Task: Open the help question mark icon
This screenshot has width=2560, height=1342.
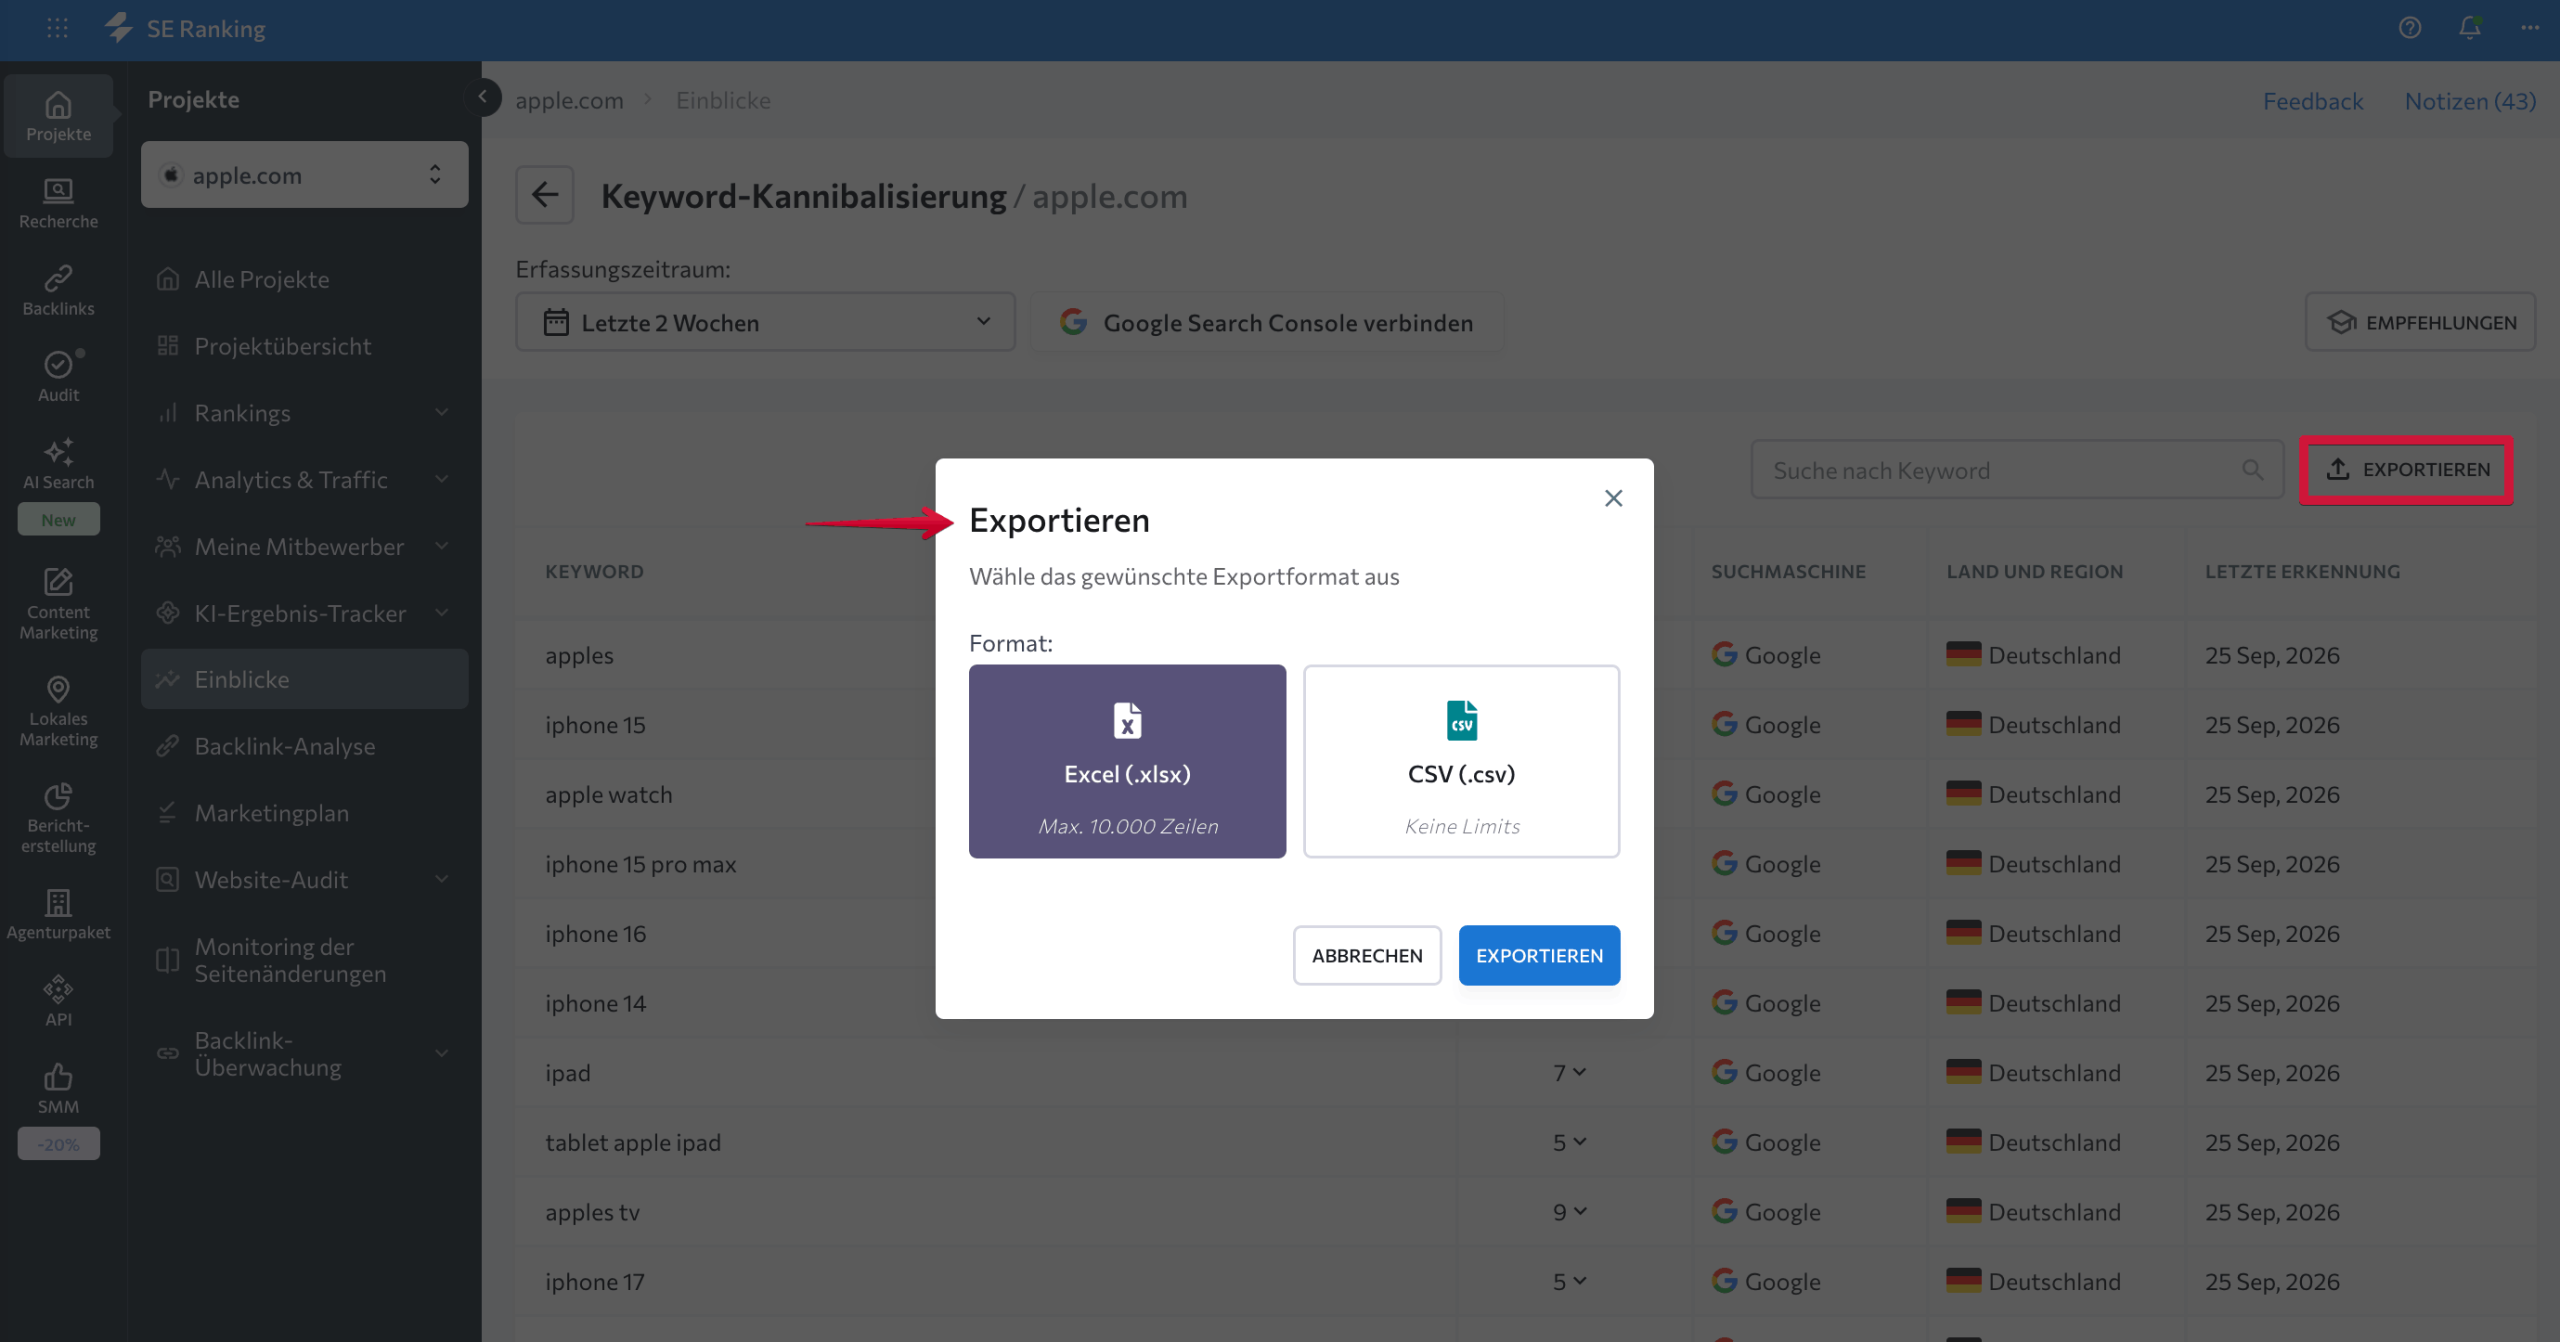Action: pos(2410,28)
